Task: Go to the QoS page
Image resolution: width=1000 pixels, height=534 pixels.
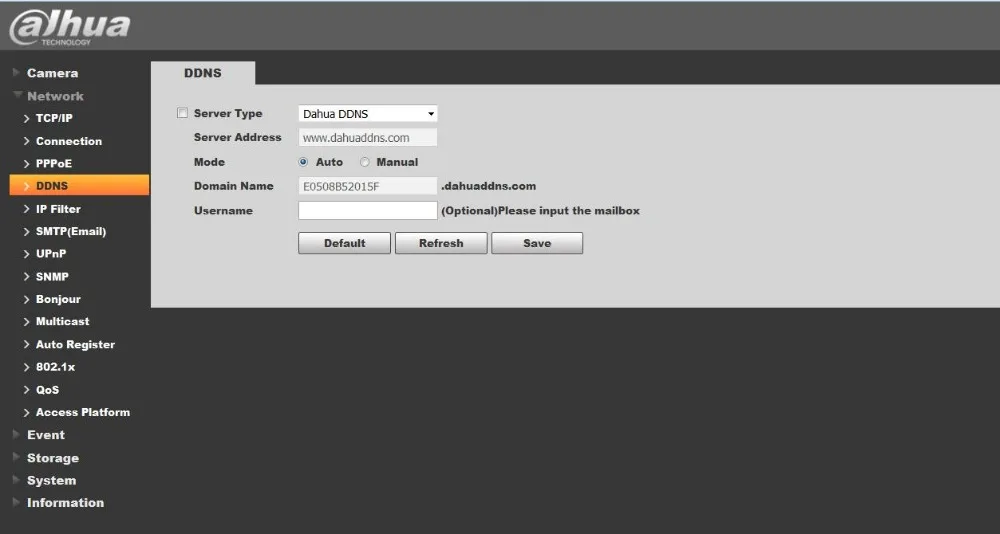Action: tap(47, 390)
